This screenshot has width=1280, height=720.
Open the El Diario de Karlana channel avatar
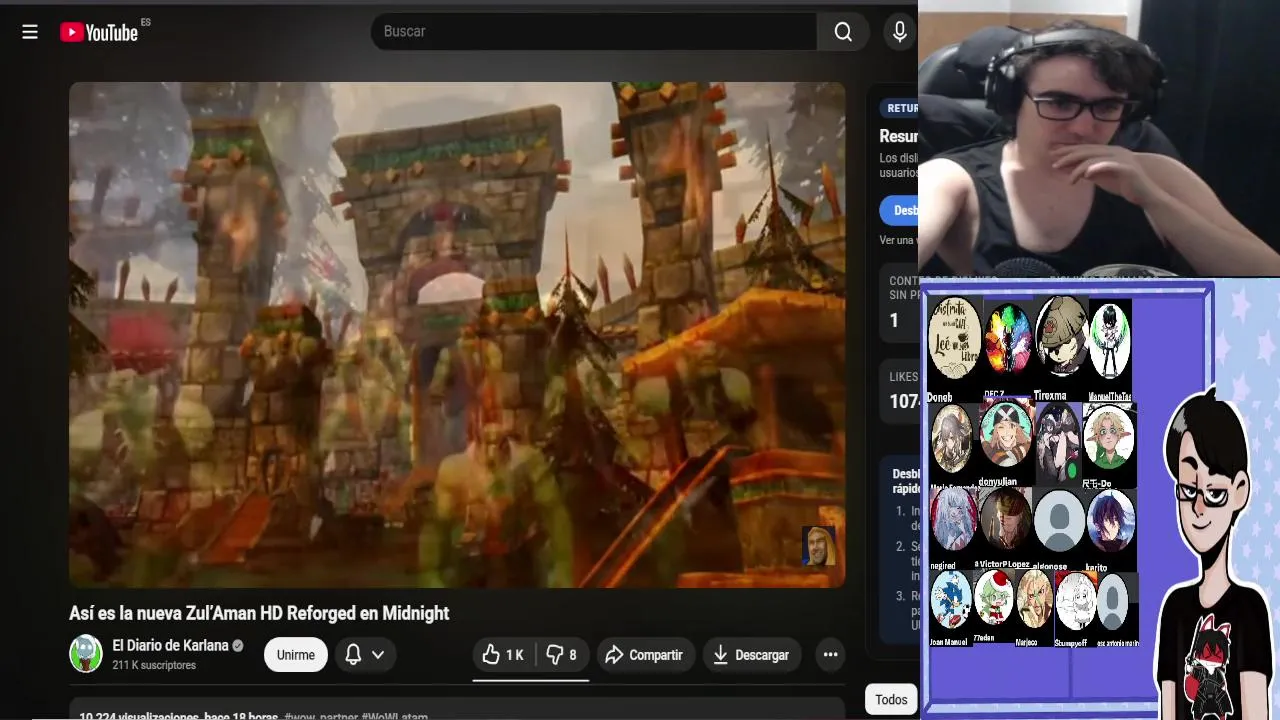[x=86, y=654]
